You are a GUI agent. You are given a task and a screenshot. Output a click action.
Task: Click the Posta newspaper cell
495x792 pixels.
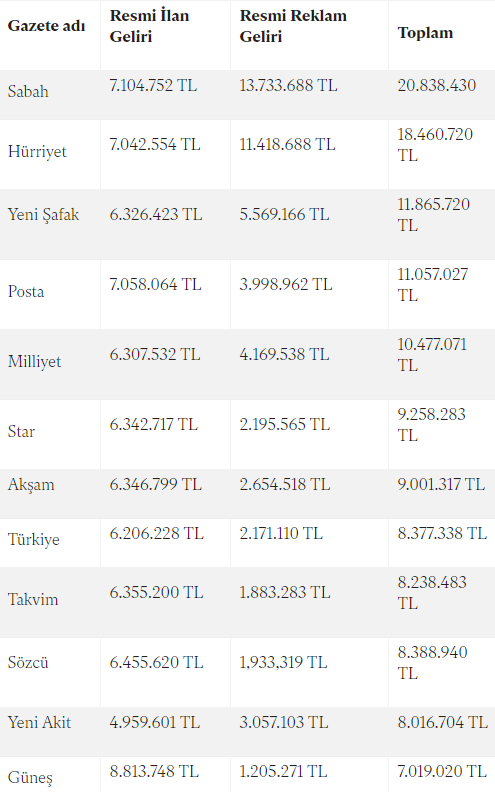click(26, 291)
